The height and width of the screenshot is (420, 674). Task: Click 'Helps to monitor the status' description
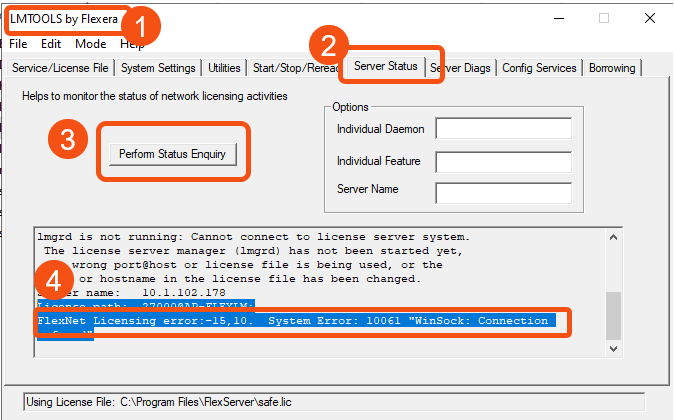point(155,96)
